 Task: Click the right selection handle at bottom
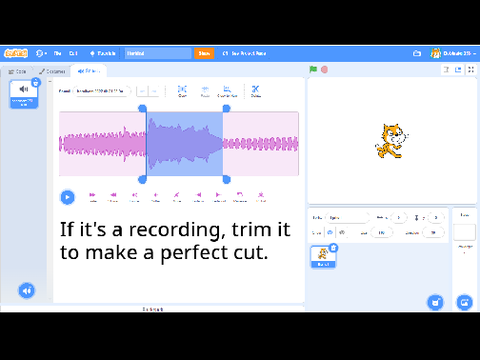click(226, 180)
